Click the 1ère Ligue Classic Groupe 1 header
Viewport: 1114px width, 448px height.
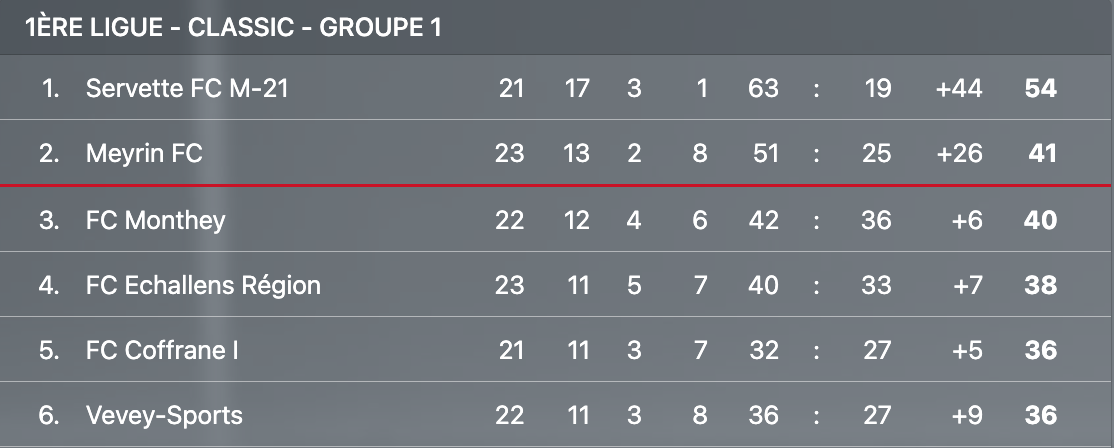point(233,28)
